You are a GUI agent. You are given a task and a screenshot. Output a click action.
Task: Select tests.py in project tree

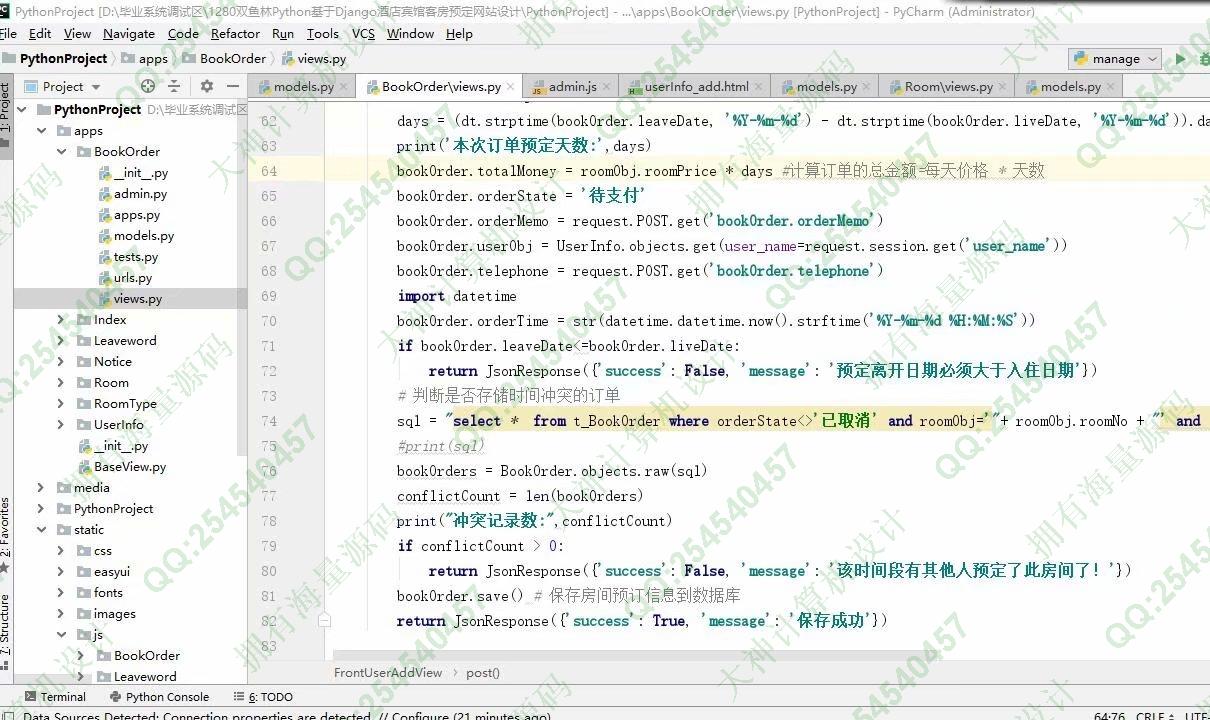click(136, 257)
